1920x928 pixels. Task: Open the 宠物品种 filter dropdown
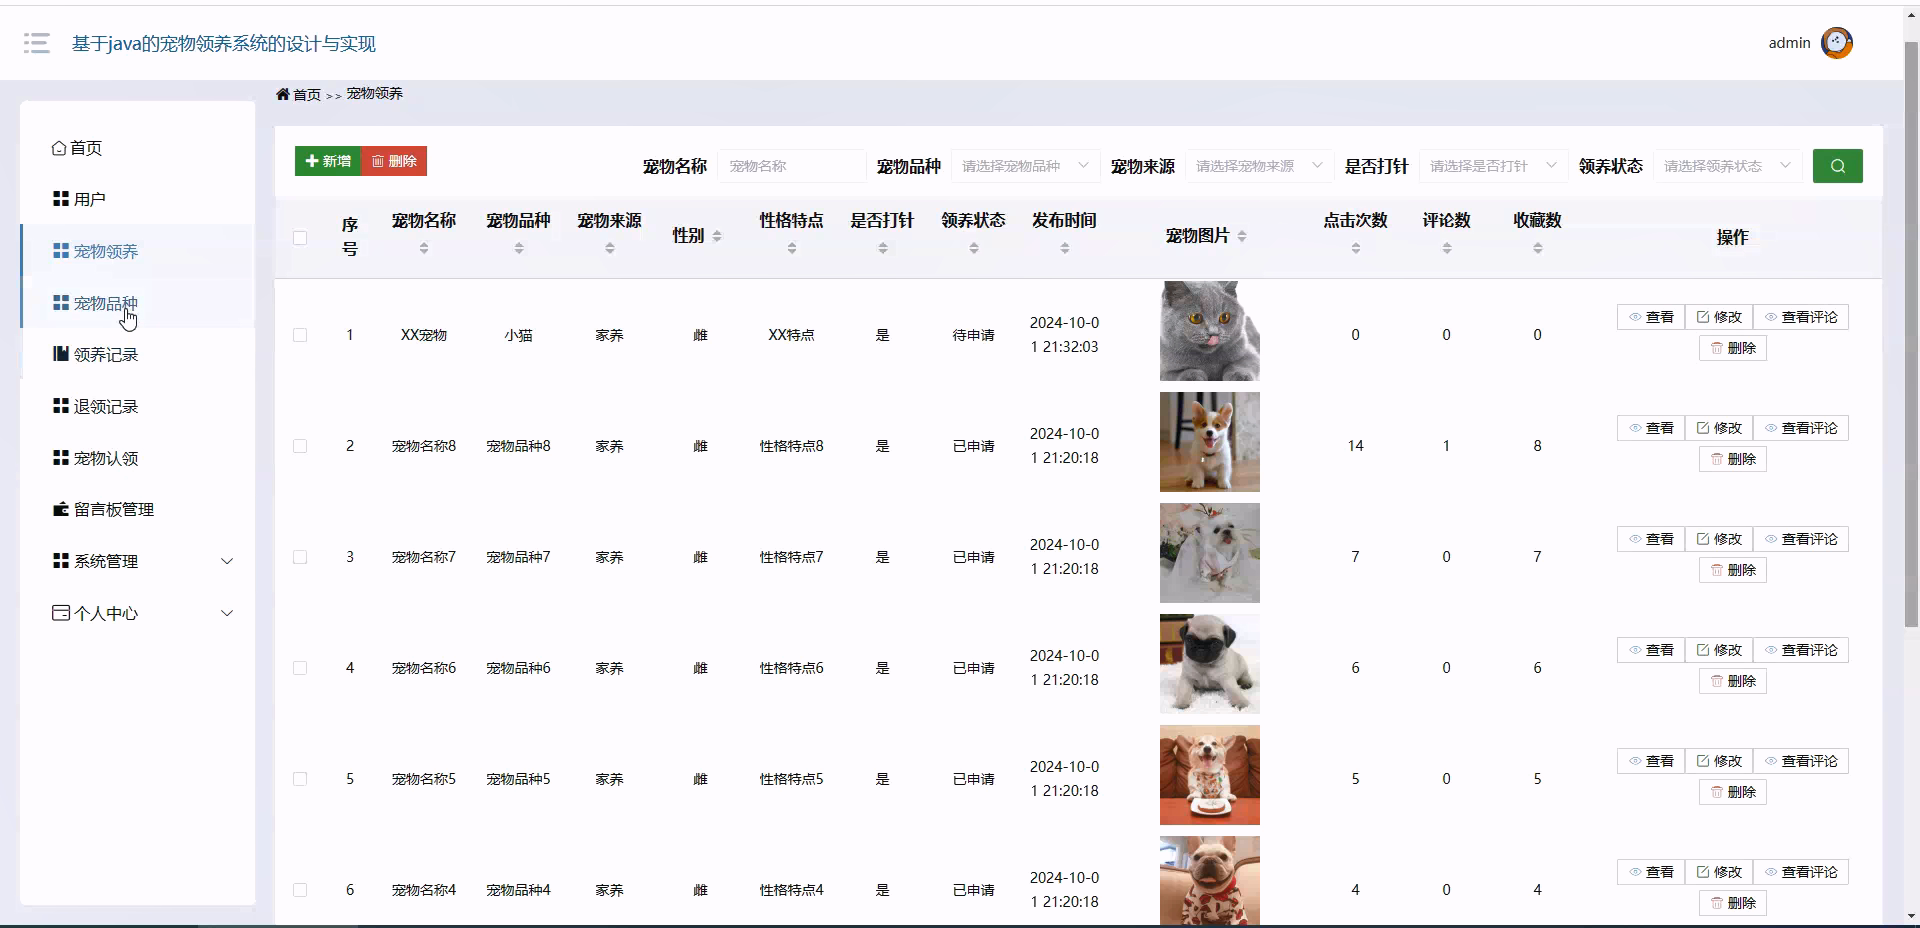1025,166
